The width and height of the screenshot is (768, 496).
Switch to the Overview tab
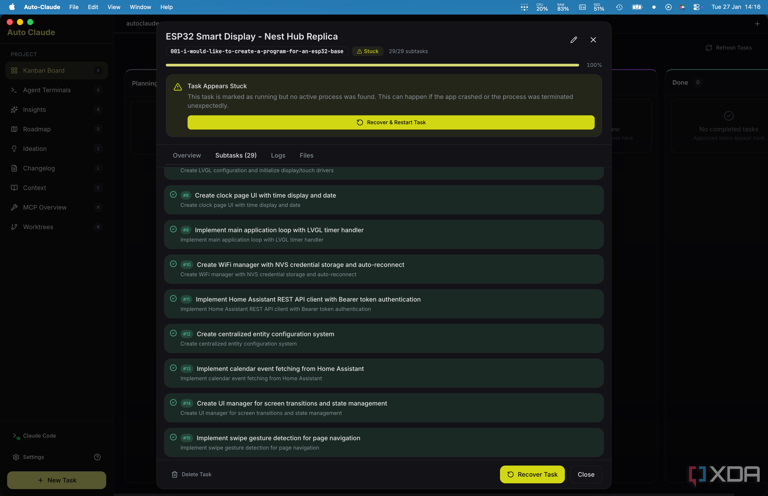[x=186, y=155]
